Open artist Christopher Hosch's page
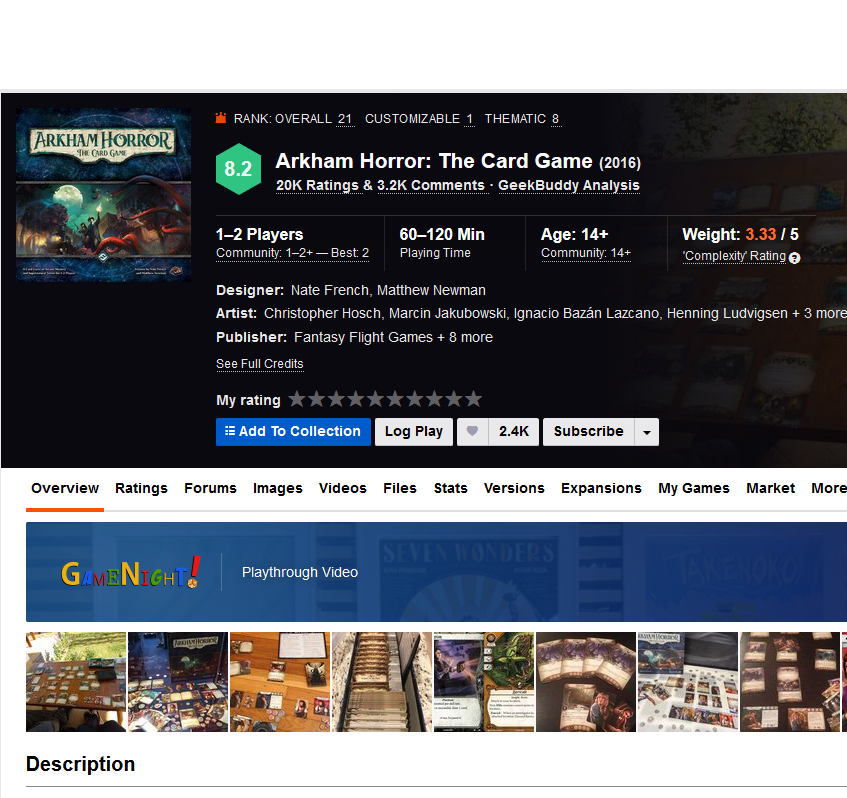 (322, 313)
